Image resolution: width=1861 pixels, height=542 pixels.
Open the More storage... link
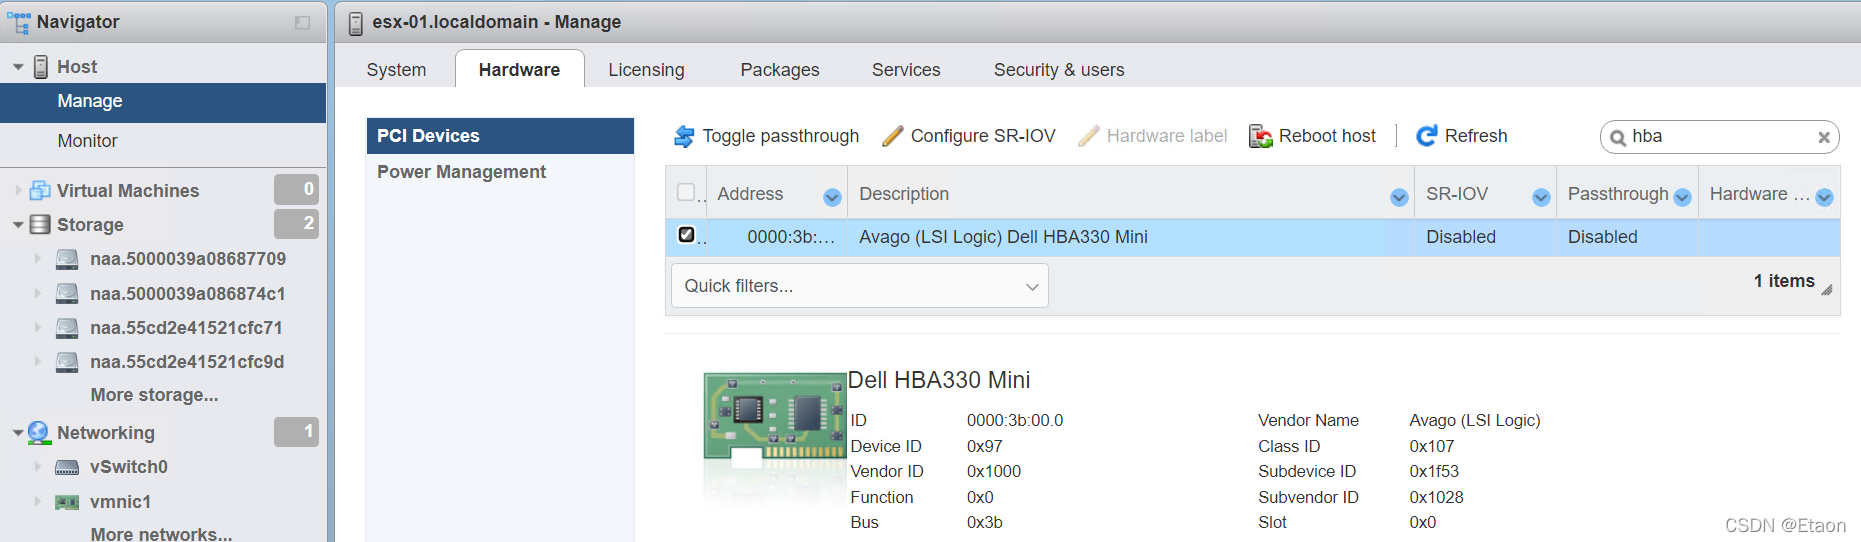pyautogui.click(x=154, y=395)
